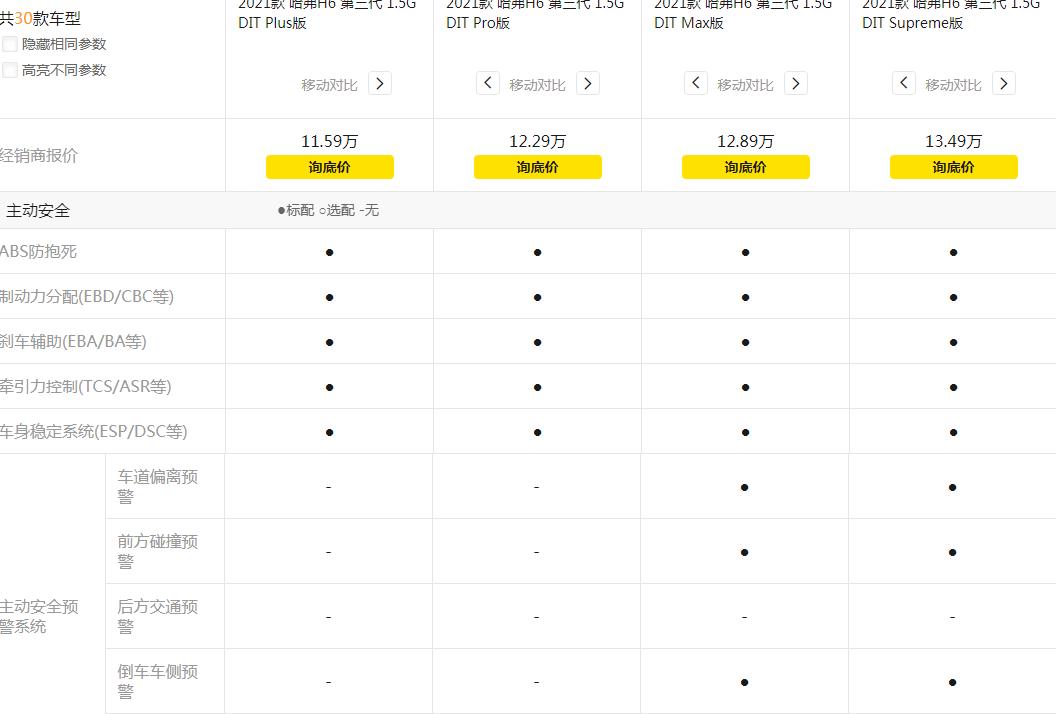Image resolution: width=1056 pixels, height=714 pixels.
Task: Enable the 高亮不同参数 checkbox
Action: 10,70
